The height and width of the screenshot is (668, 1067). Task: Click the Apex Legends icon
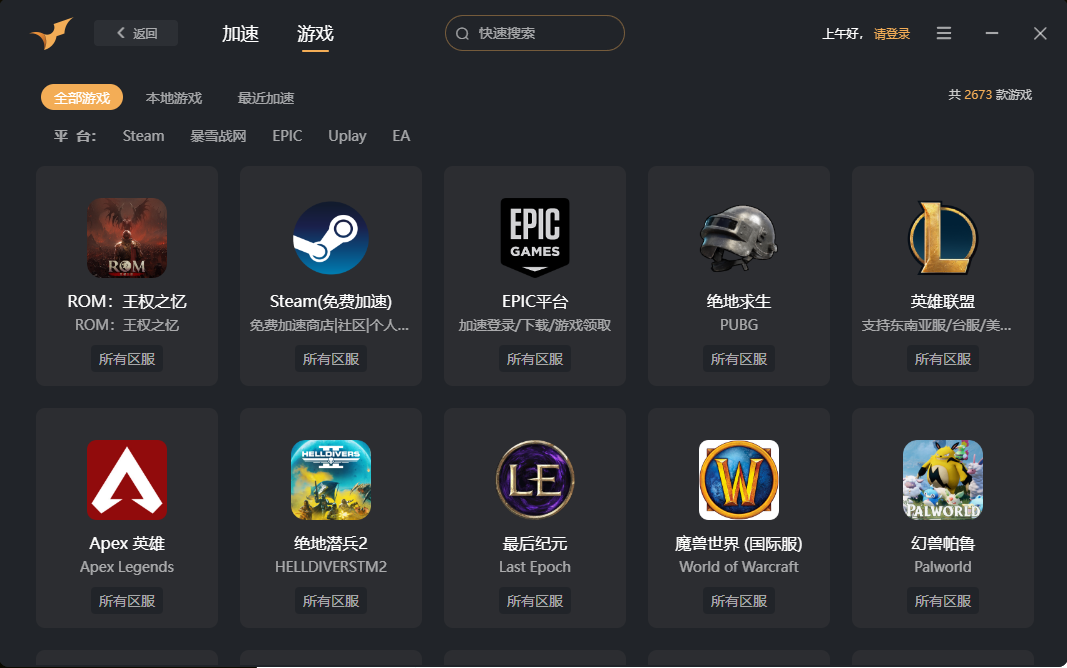(x=127, y=480)
